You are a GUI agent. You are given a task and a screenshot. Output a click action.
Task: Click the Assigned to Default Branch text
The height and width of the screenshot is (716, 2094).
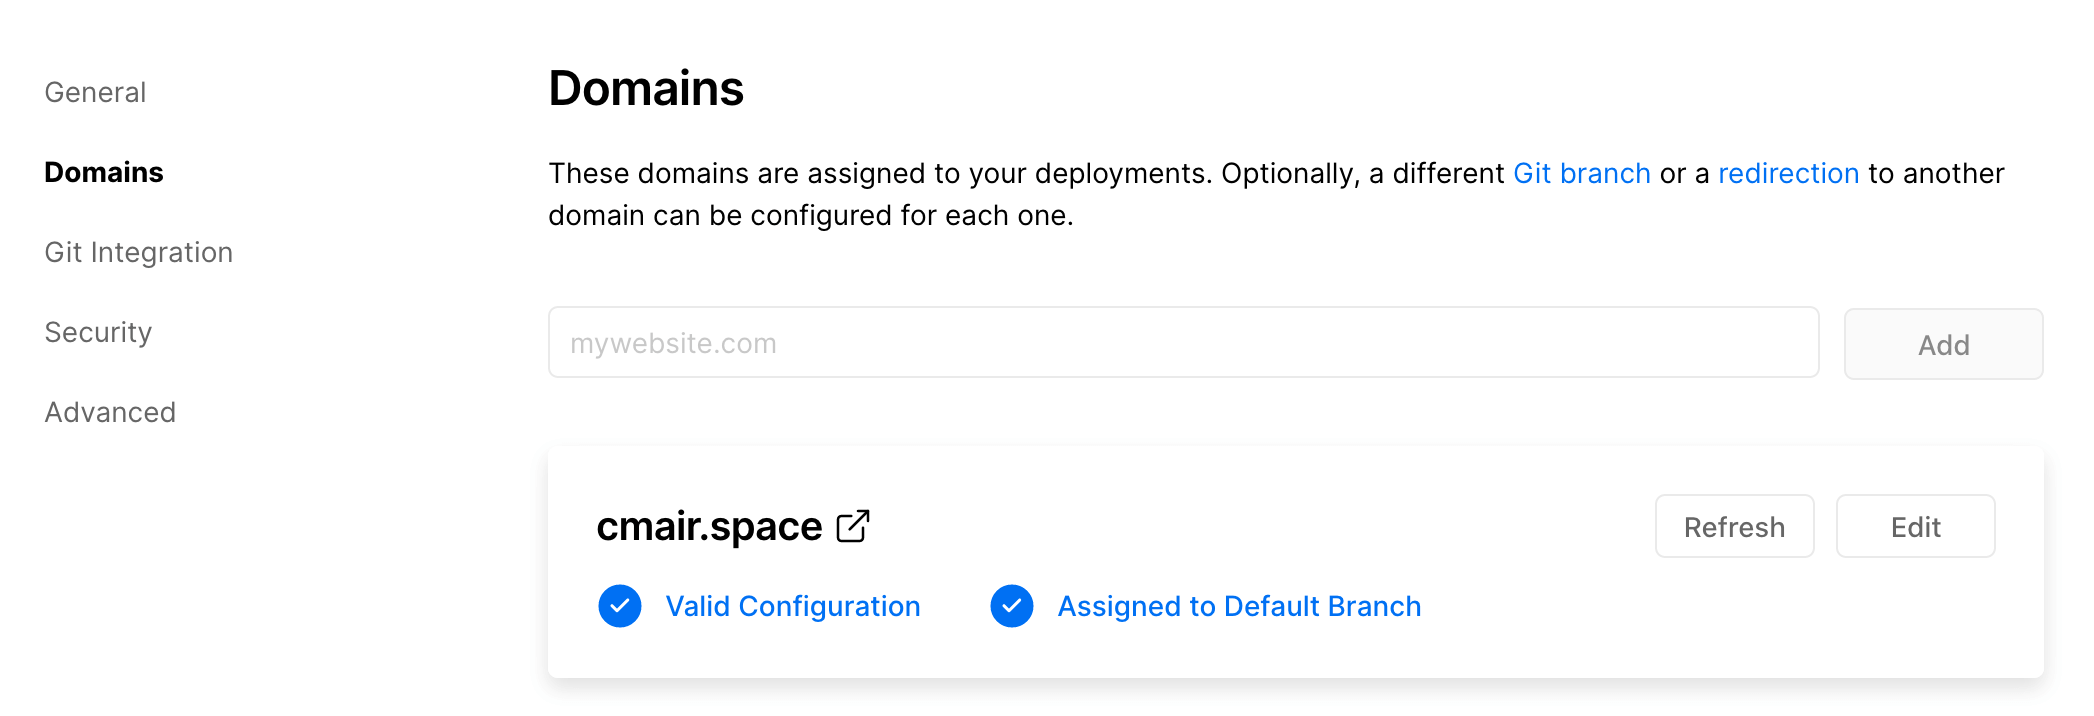tap(1239, 606)
